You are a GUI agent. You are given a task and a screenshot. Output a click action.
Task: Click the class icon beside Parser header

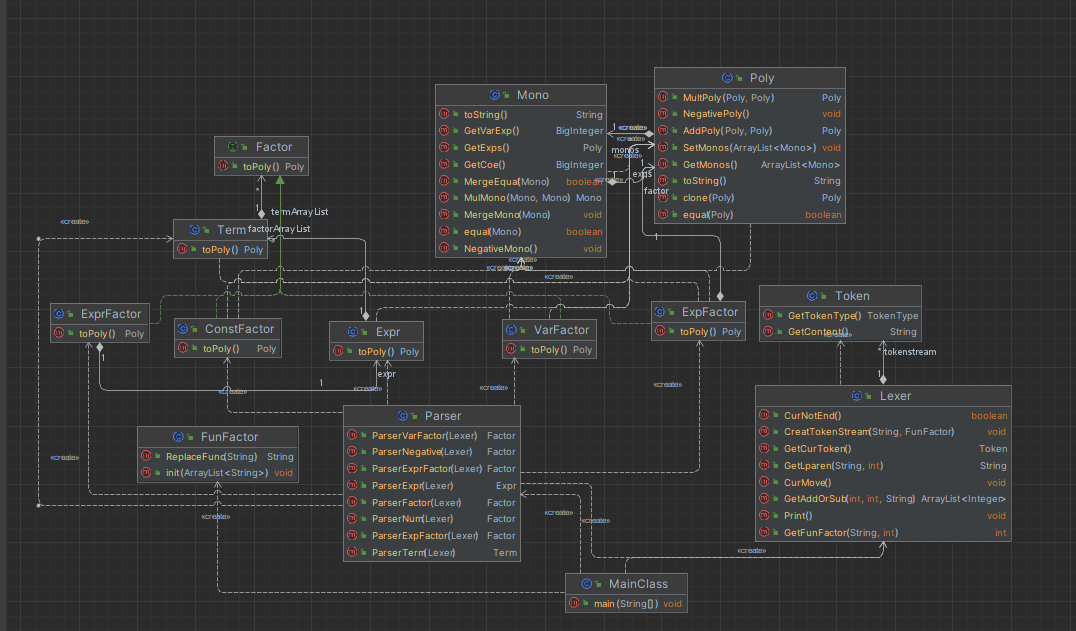point(402,416)
